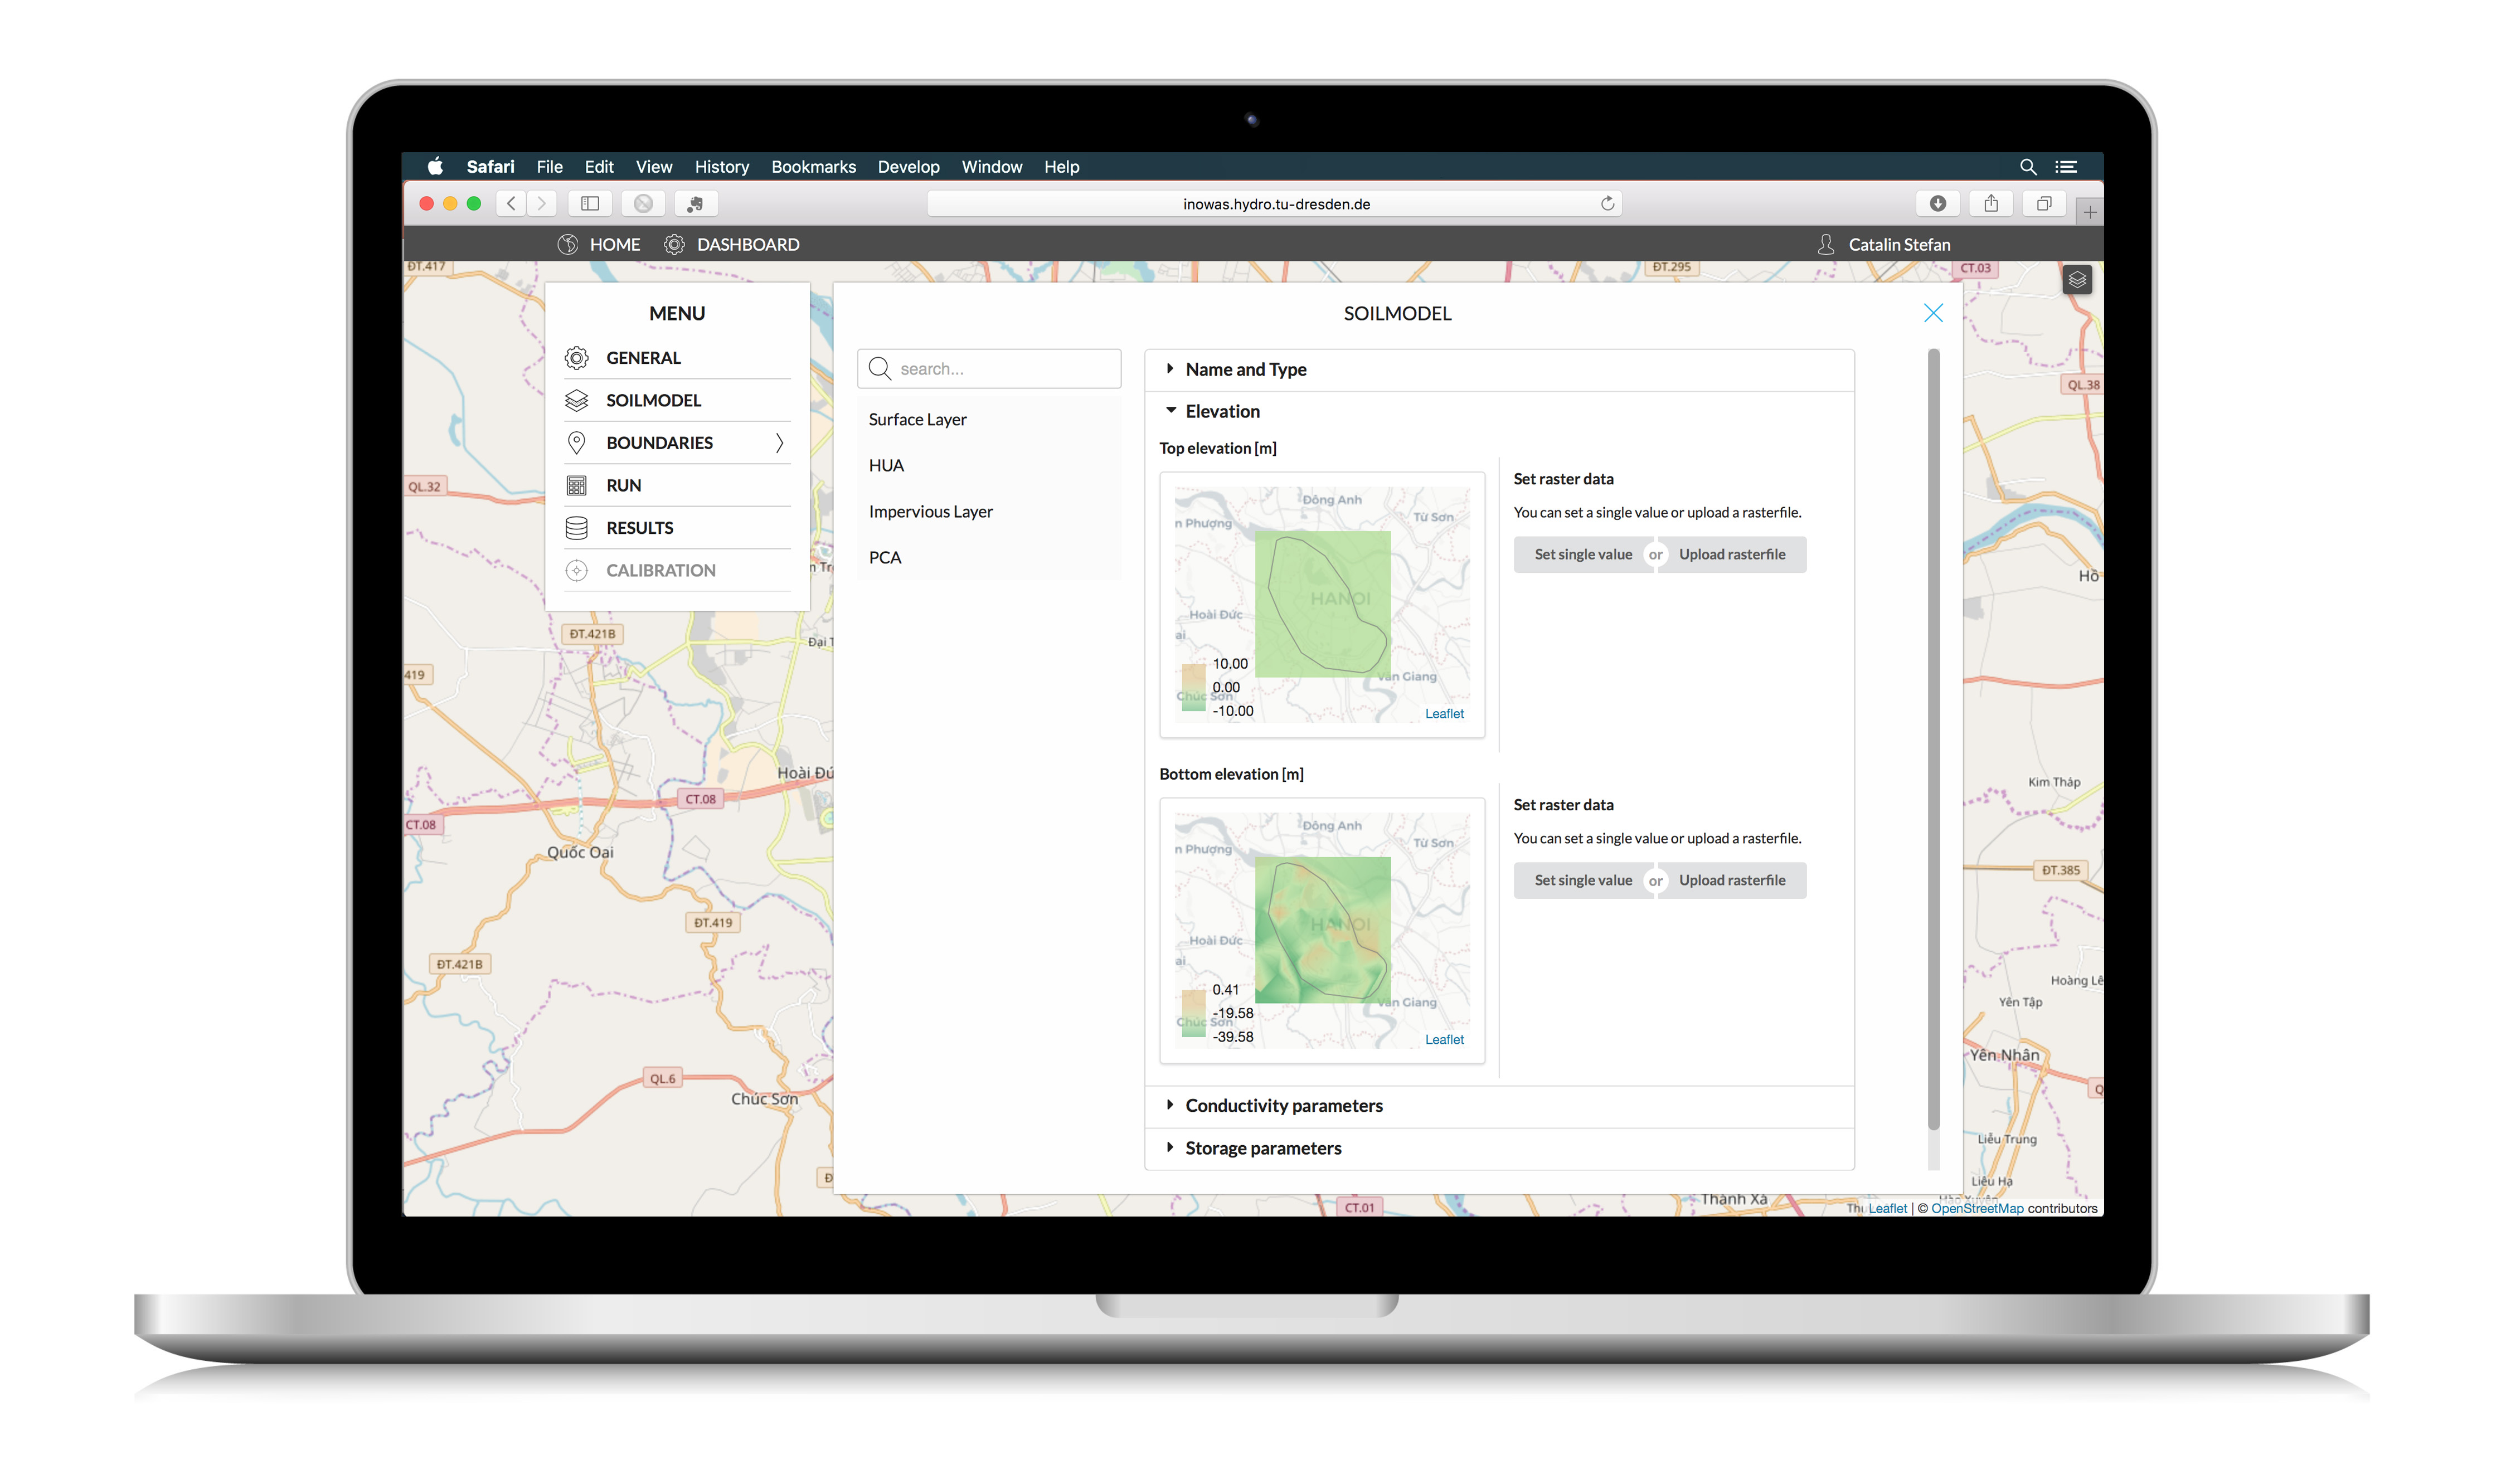The width and height of the screenshot is (2511, 1484).
Task: Click the map layers control icon
Action: click(2076, 280)
